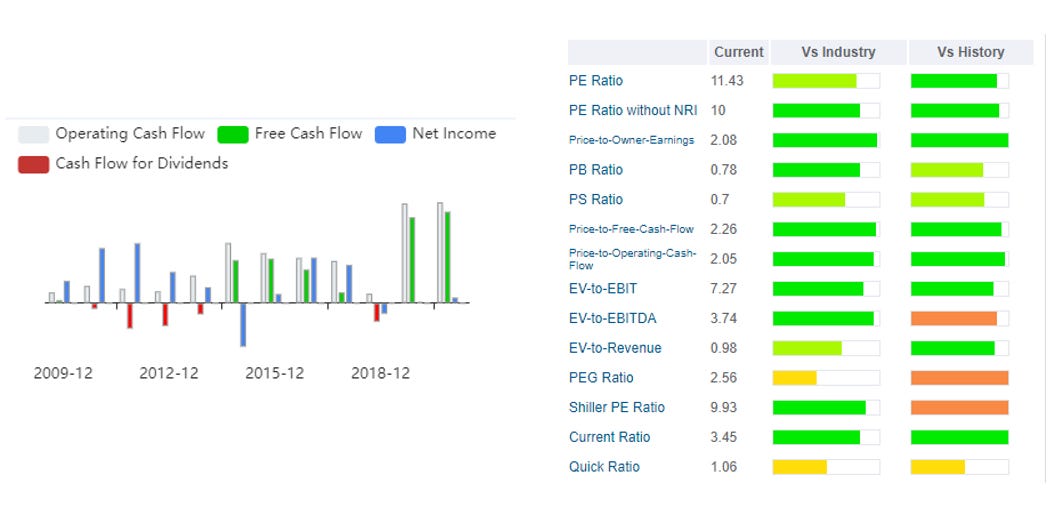Open the PE Ratio without NRI link
1048x521 pixels.
(x=633, y=110)
